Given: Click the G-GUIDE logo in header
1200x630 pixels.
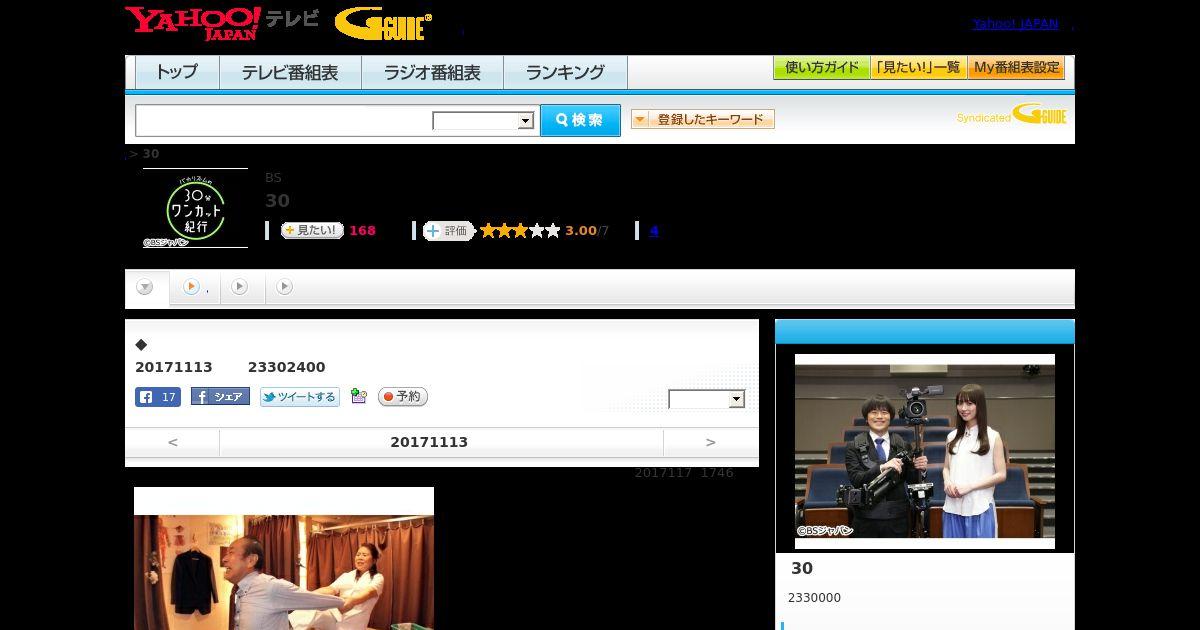Looking at the screenshot, I should (x=383, y=23).
